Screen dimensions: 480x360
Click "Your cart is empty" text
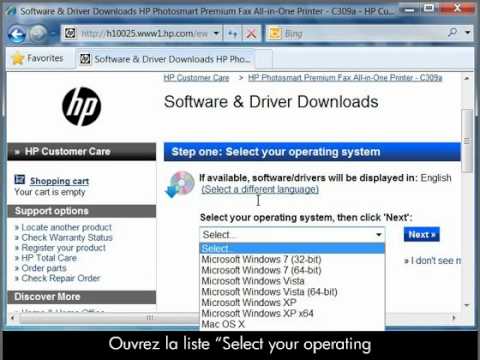[x=50, y=192]
